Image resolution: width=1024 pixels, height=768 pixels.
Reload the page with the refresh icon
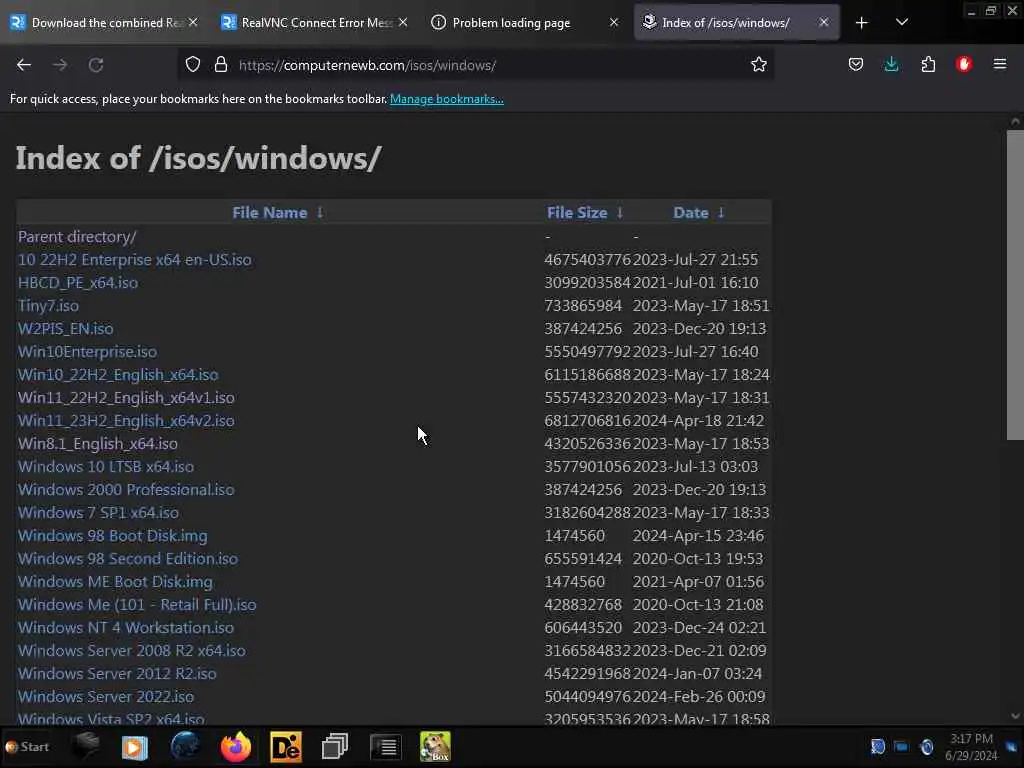click(96, 65)
